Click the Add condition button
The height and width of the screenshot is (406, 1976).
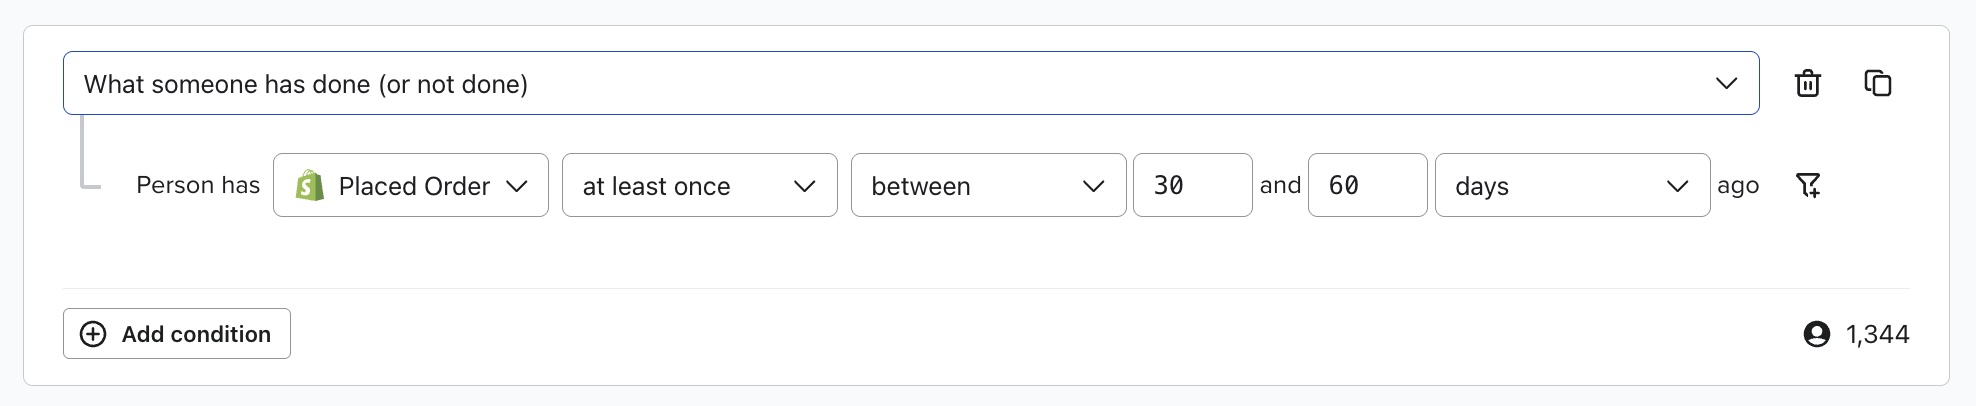[x=177, y=334]
